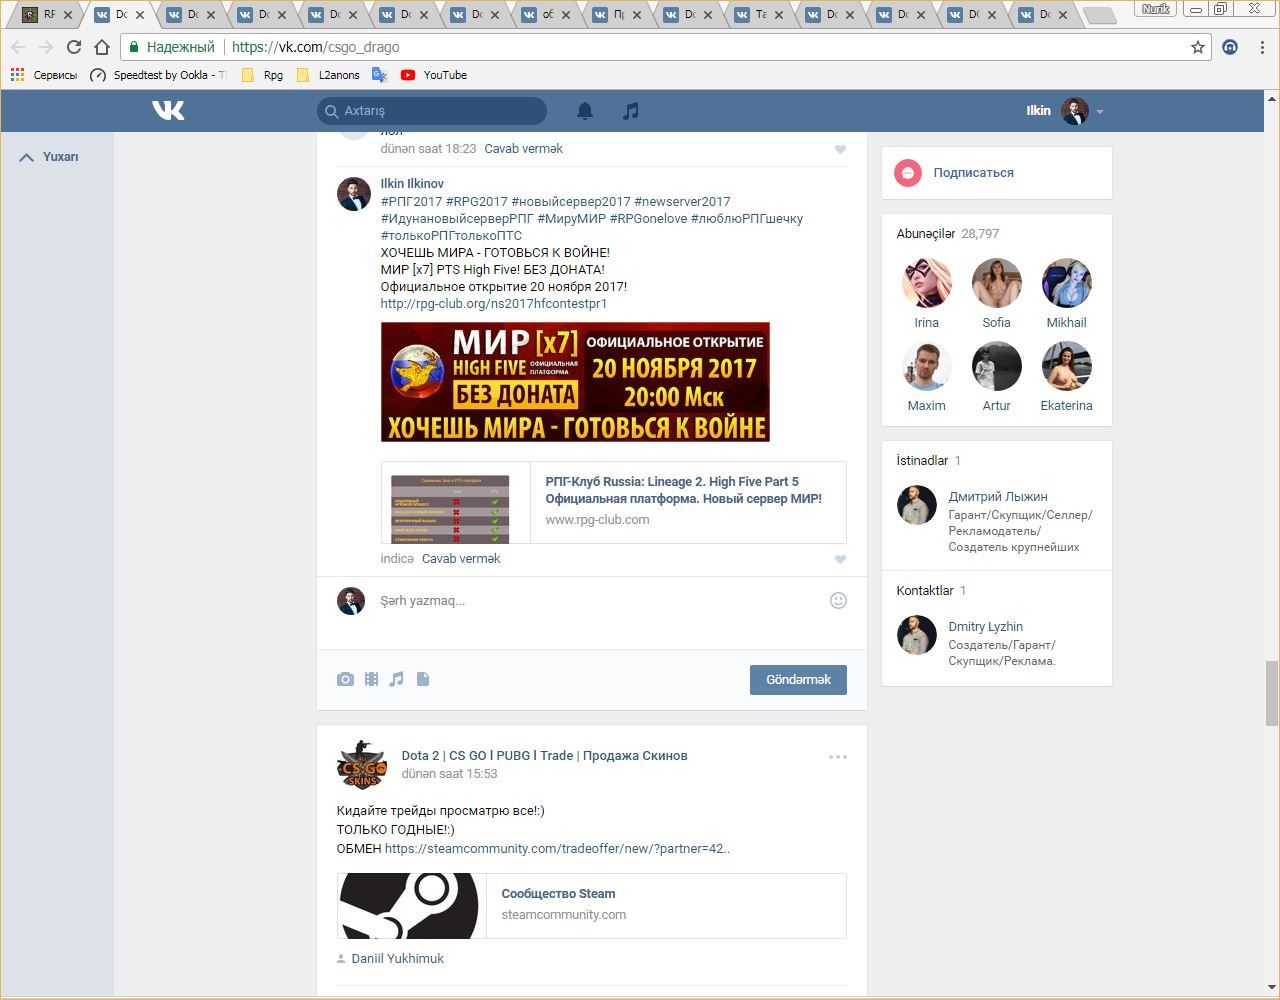Attach a video with film icon
The height and width of the screenshot is (1000, 1280).
371,679
